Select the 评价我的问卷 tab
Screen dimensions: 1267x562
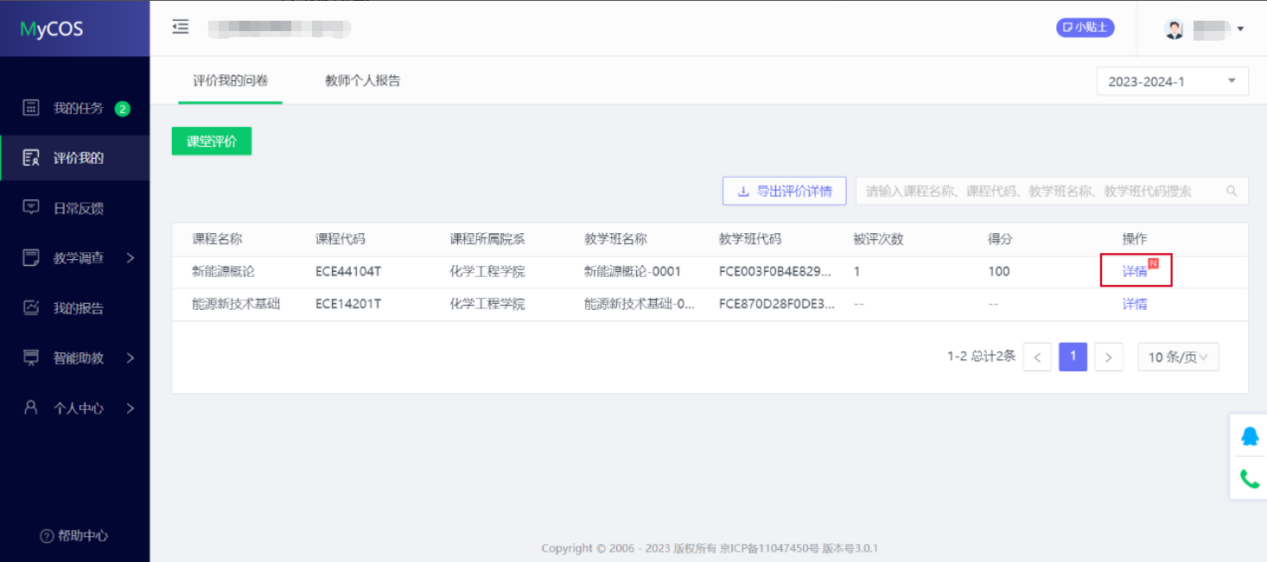tap(230, 81)
